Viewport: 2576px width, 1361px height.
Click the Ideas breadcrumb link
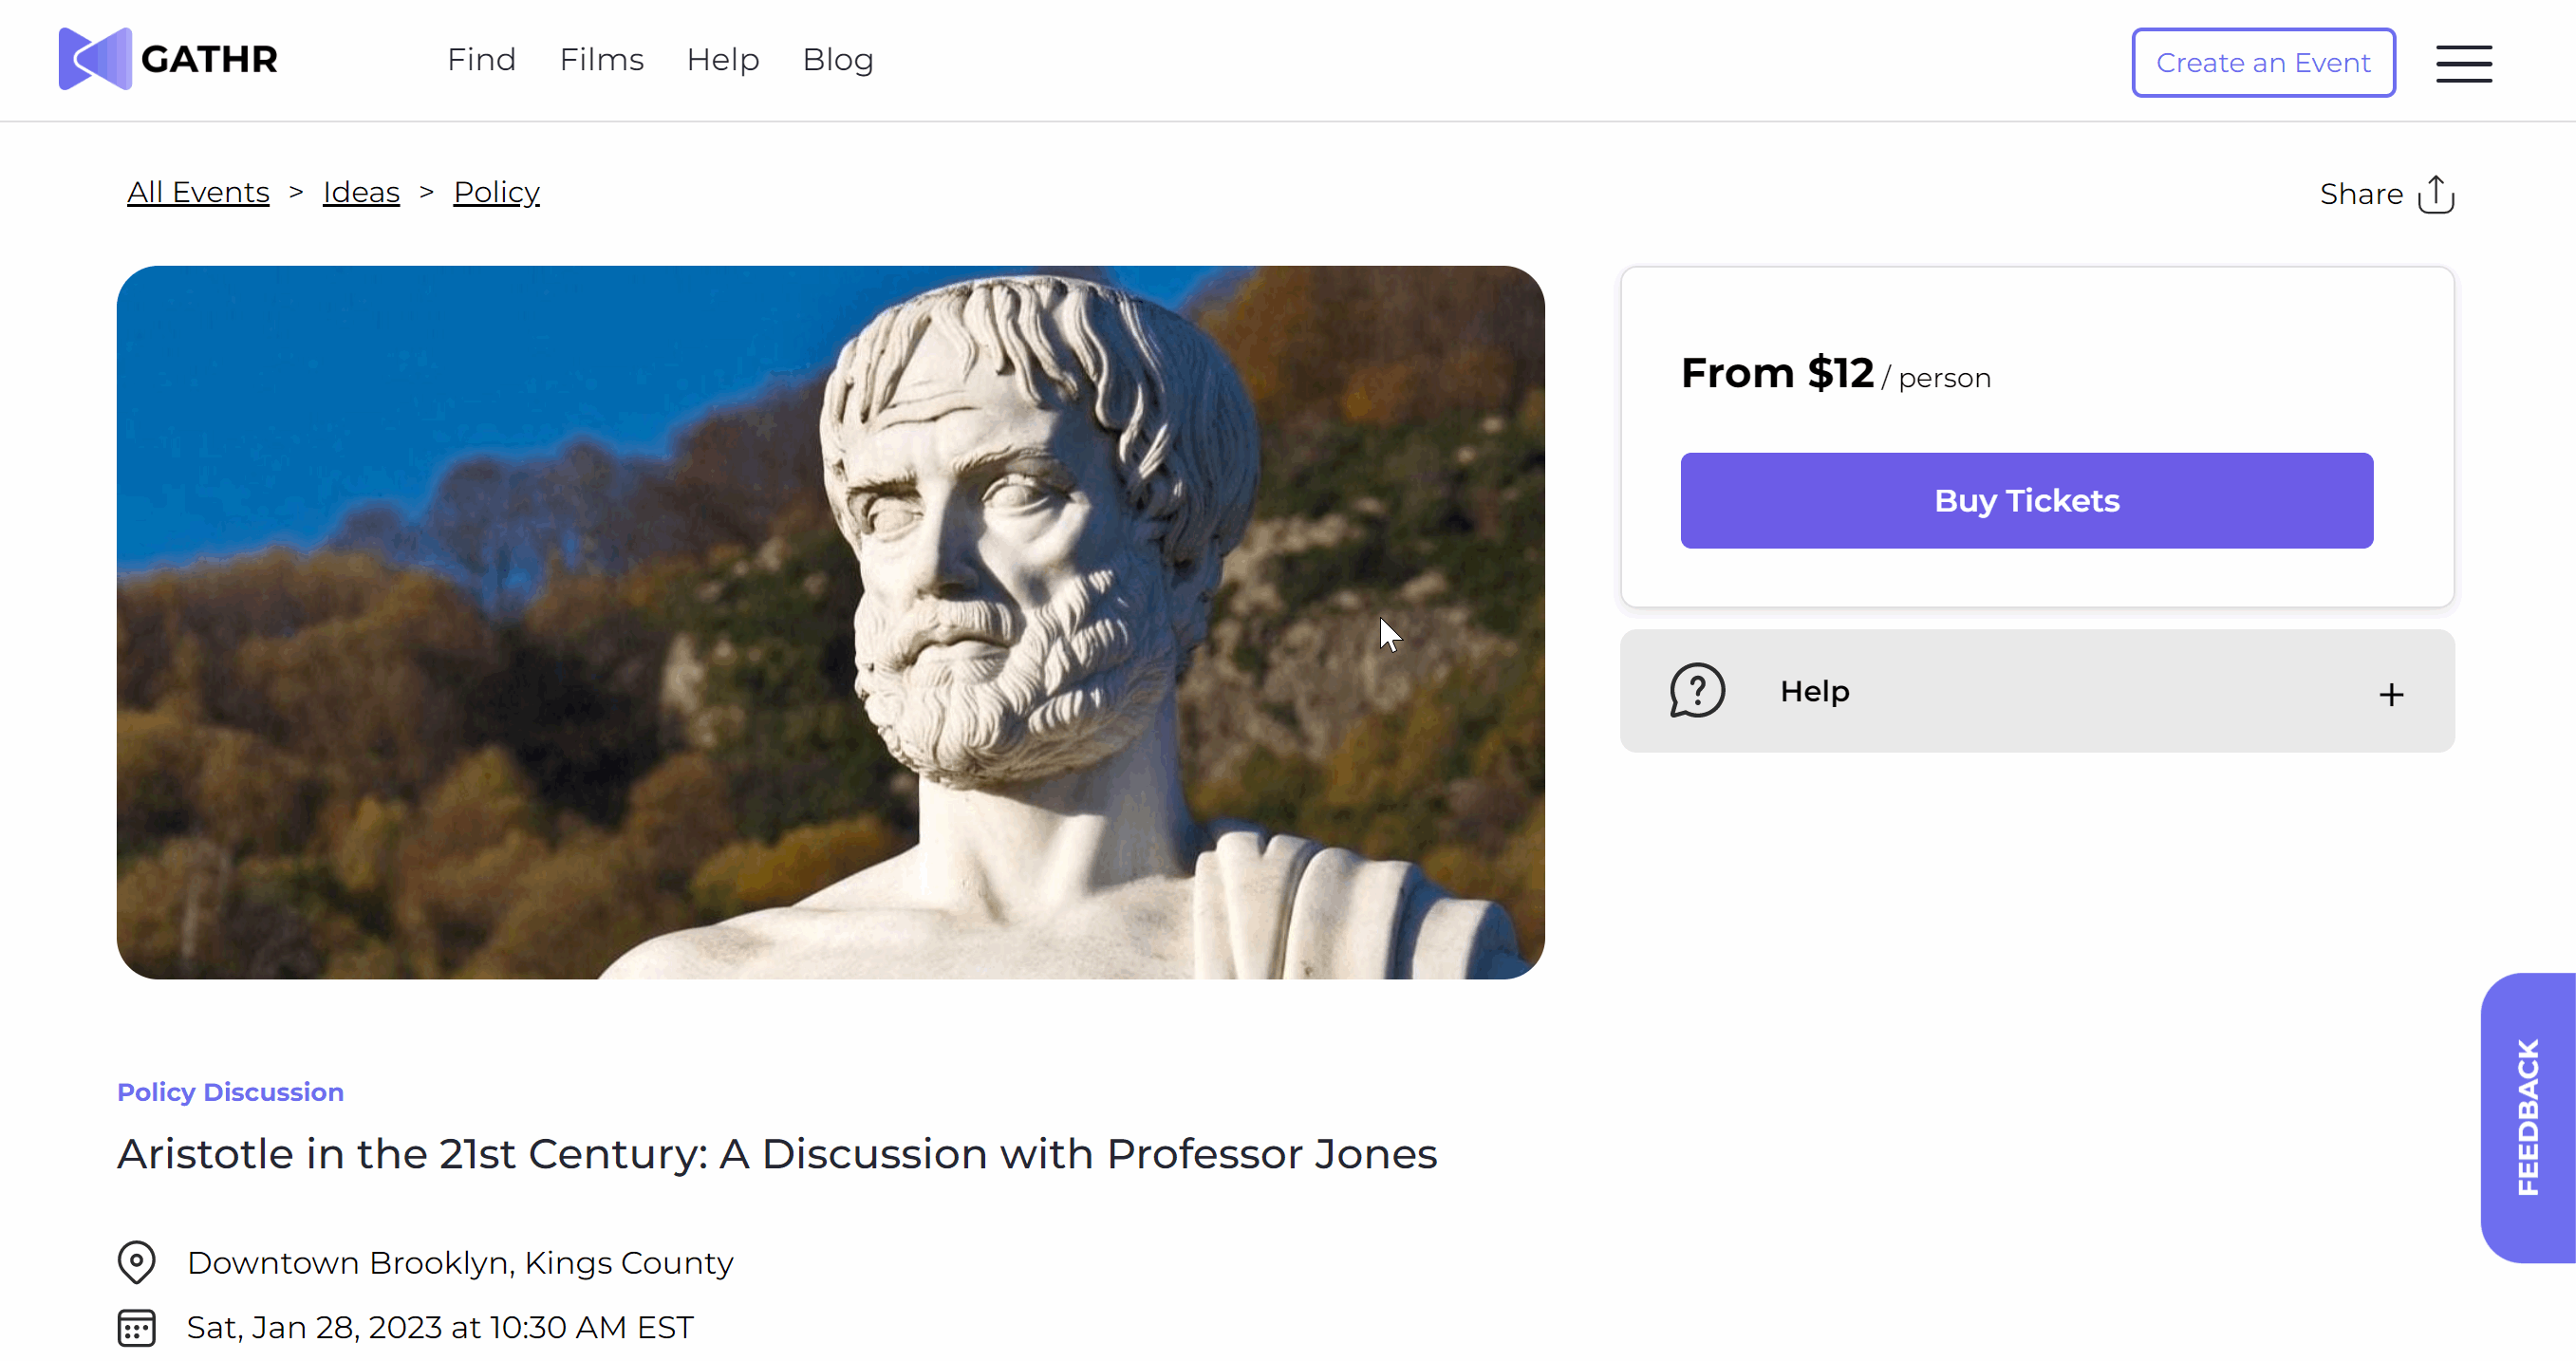click(x=362, y=191)
